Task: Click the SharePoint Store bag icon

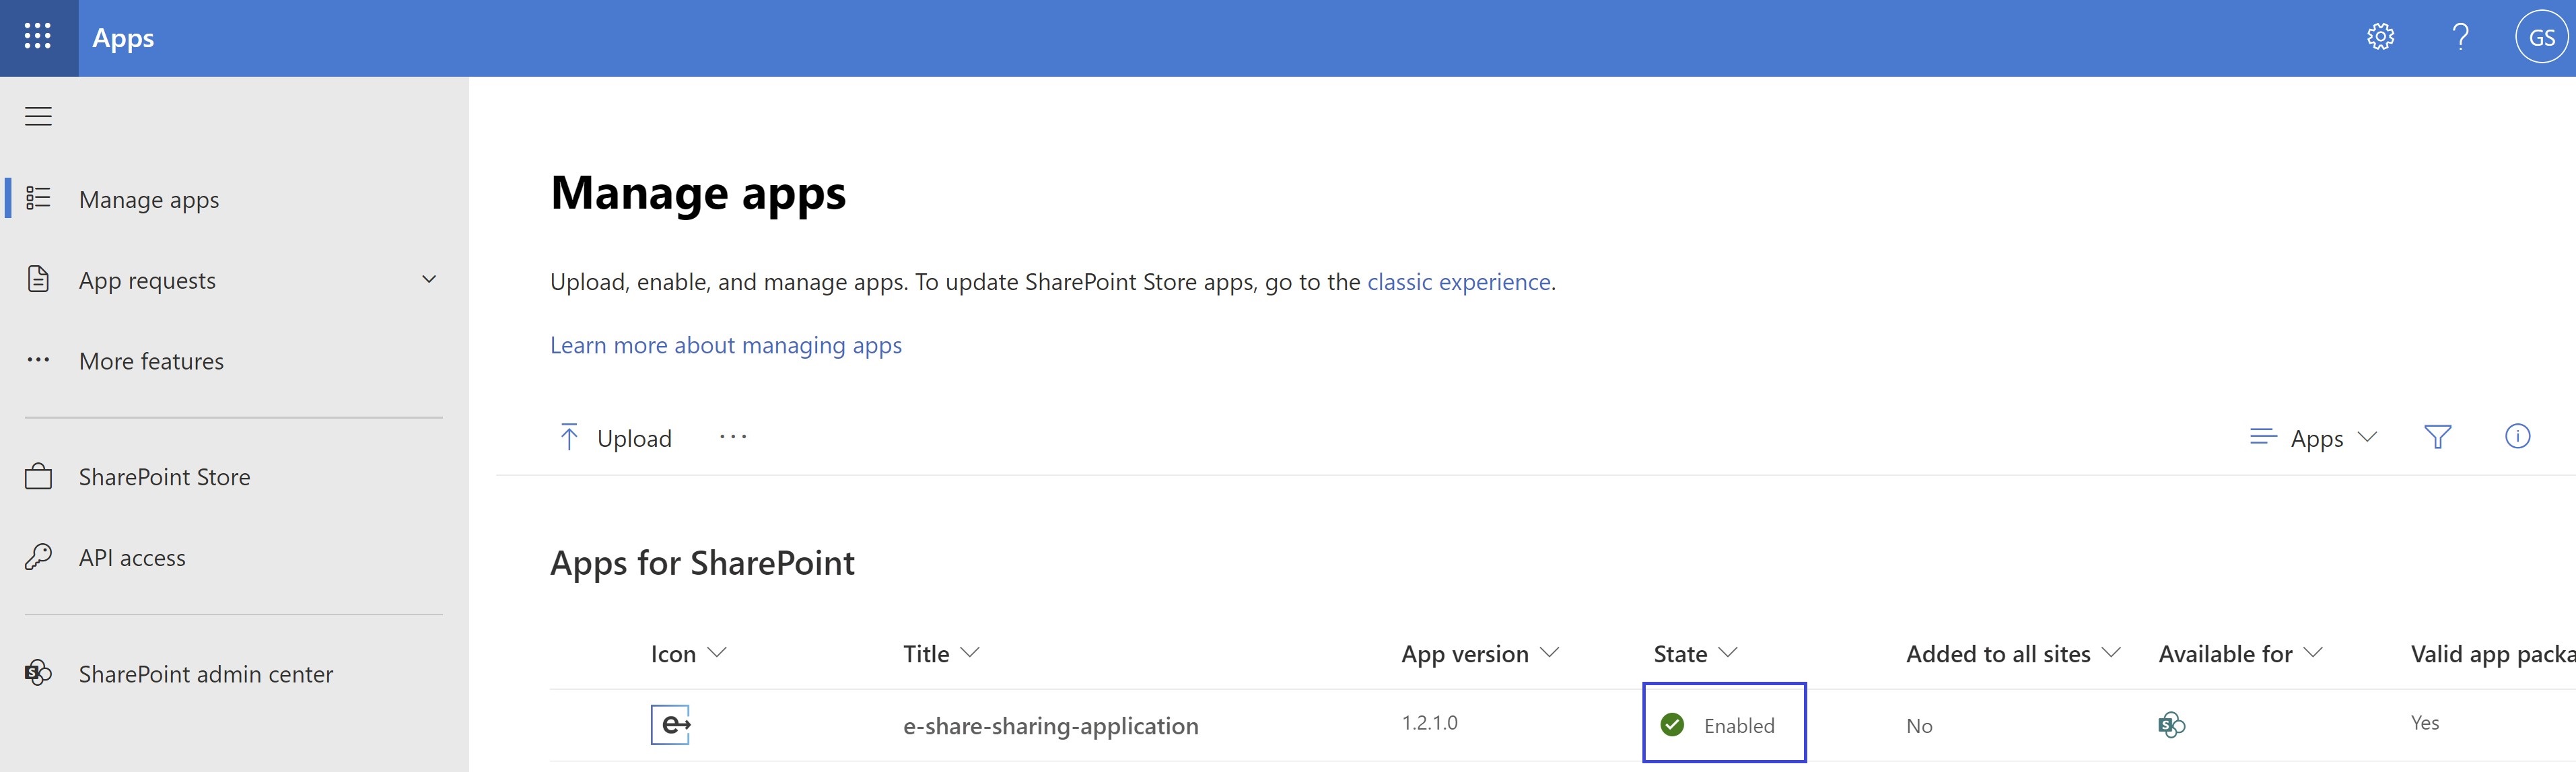Action: (38, 476)
